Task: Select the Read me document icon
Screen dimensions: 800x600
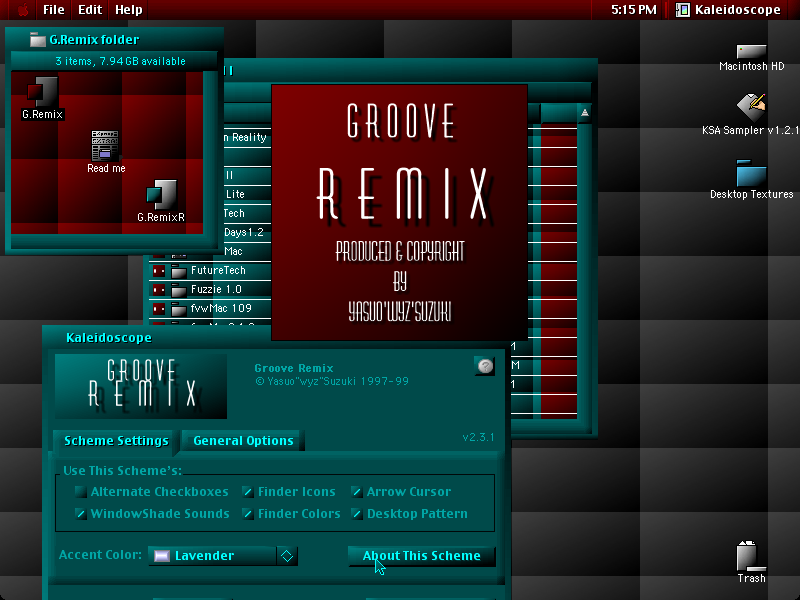Action: [x=105, y=145]
